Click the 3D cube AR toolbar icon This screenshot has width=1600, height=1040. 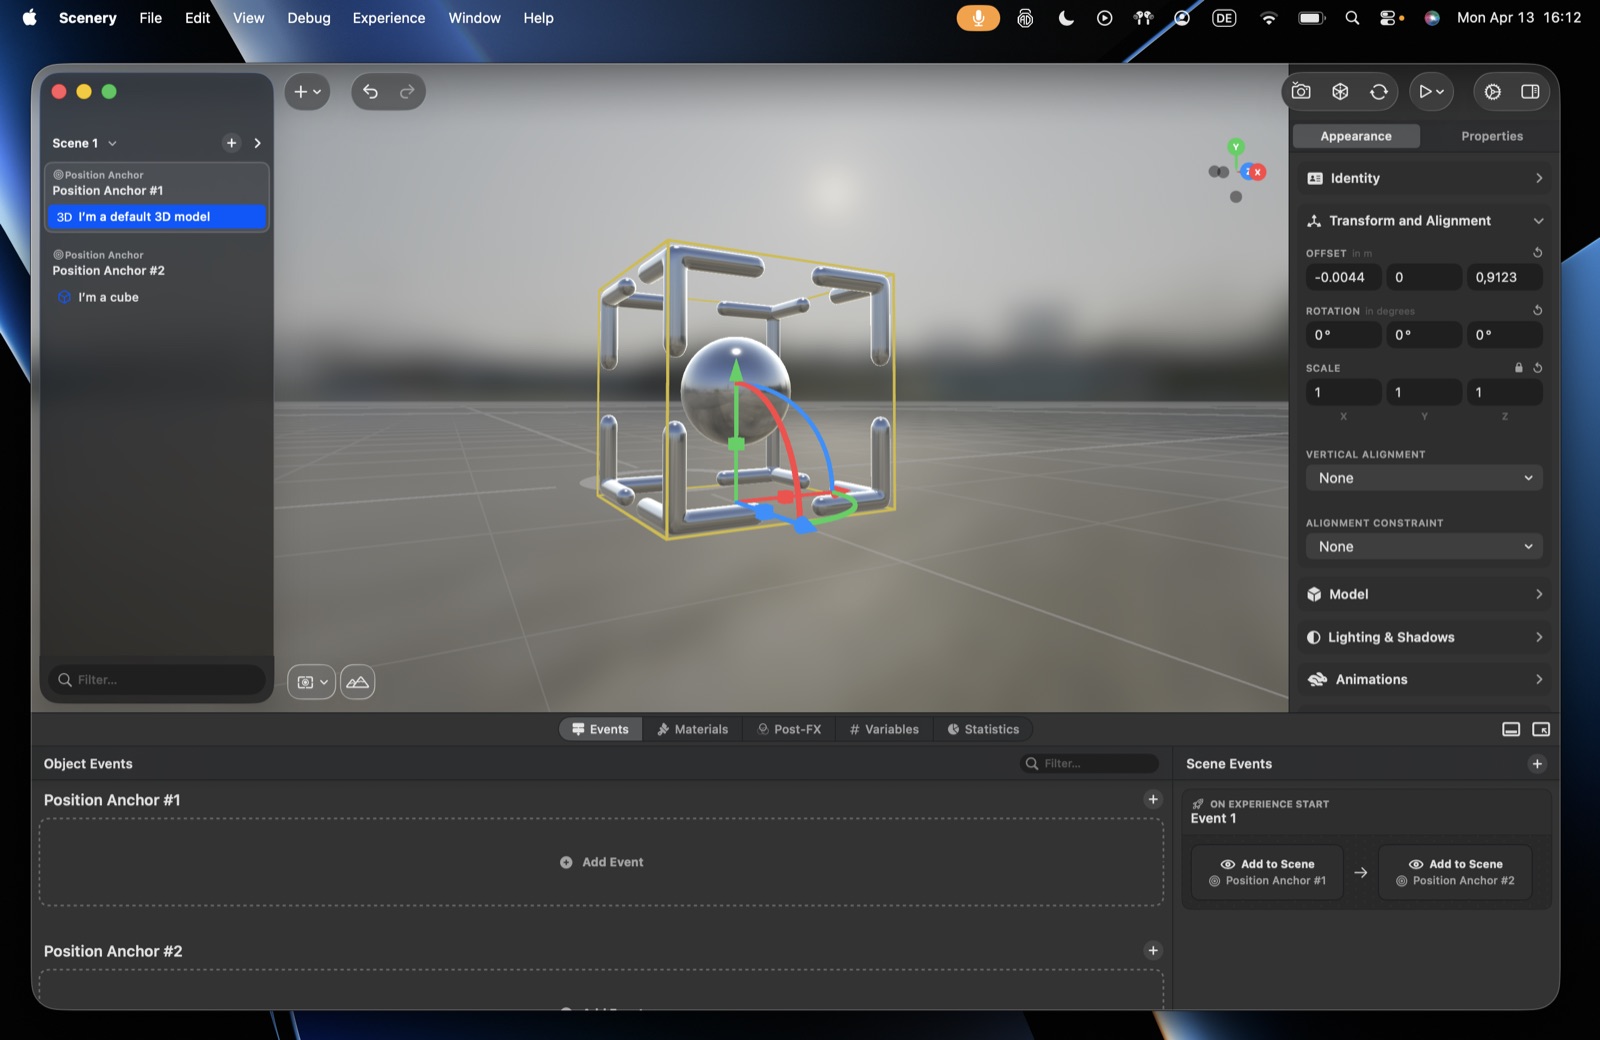pyautogui.click(x=1340, y=92)
